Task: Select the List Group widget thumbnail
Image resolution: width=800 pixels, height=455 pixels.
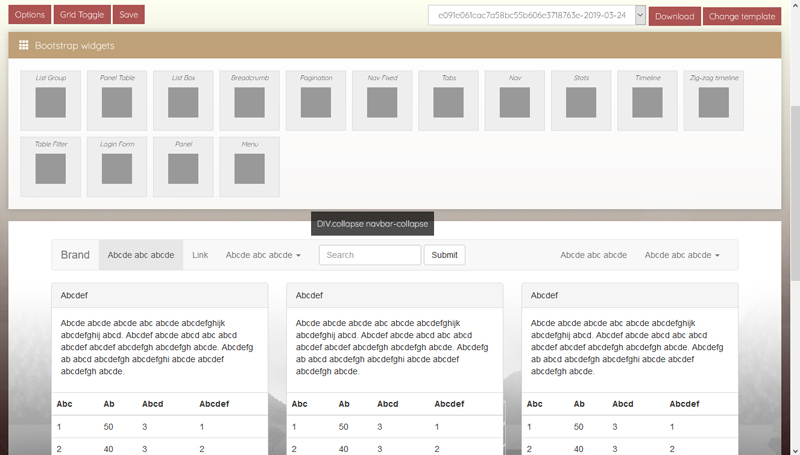Action: click(x=50, y=100)
